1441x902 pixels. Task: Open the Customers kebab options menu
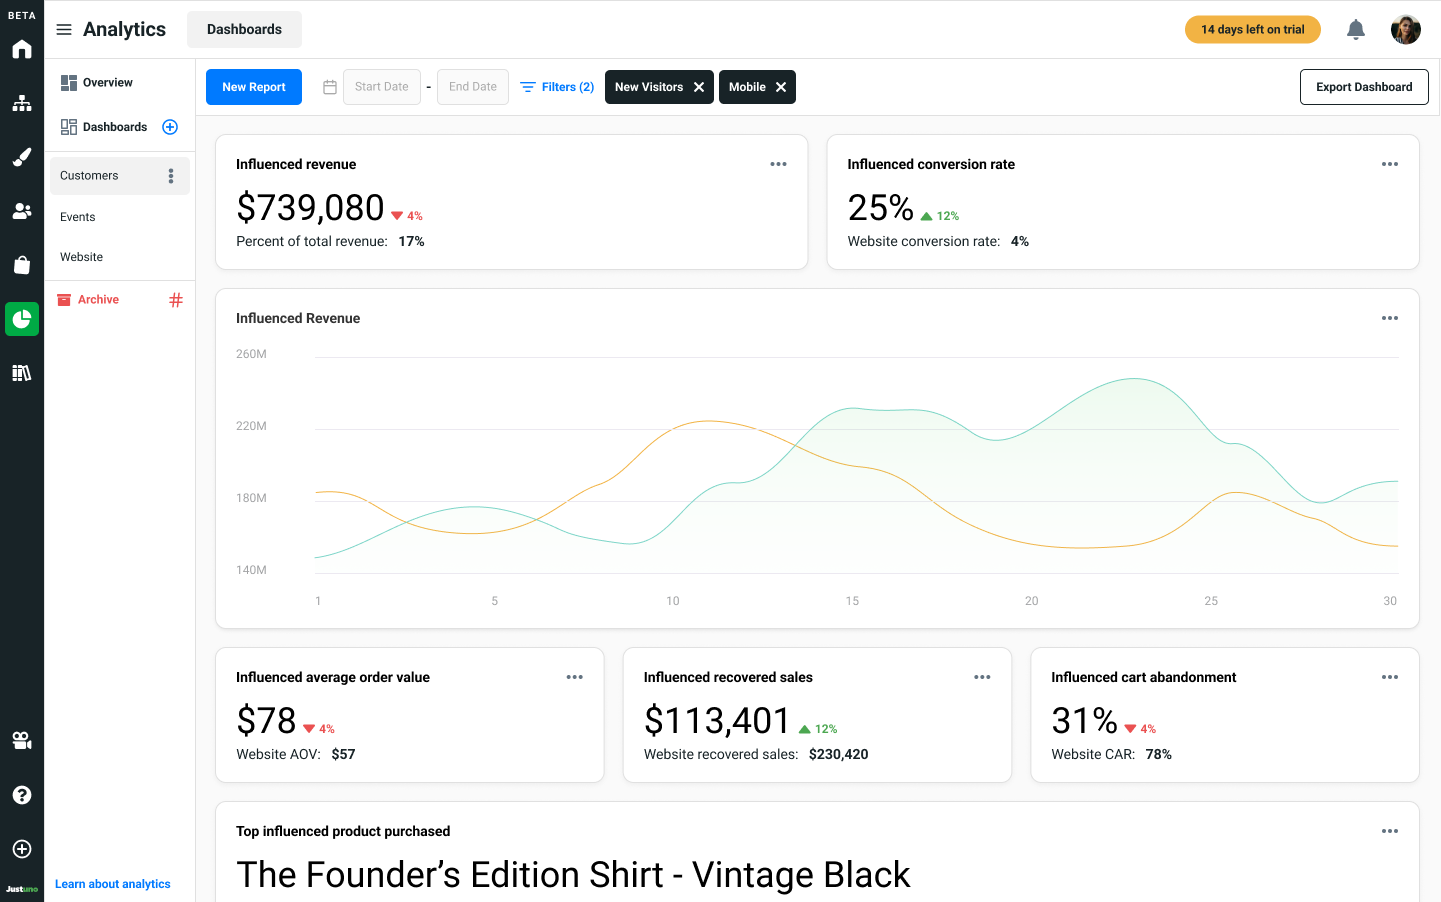[170, 175]
